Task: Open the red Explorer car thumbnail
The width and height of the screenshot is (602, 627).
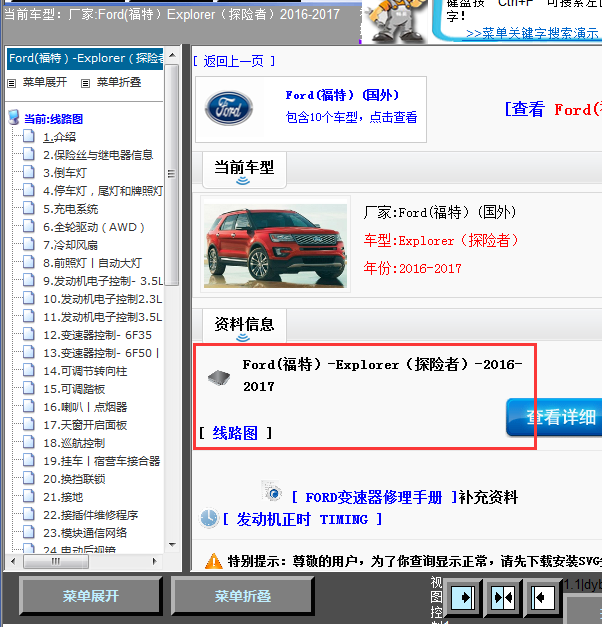Action: [275, 245]
